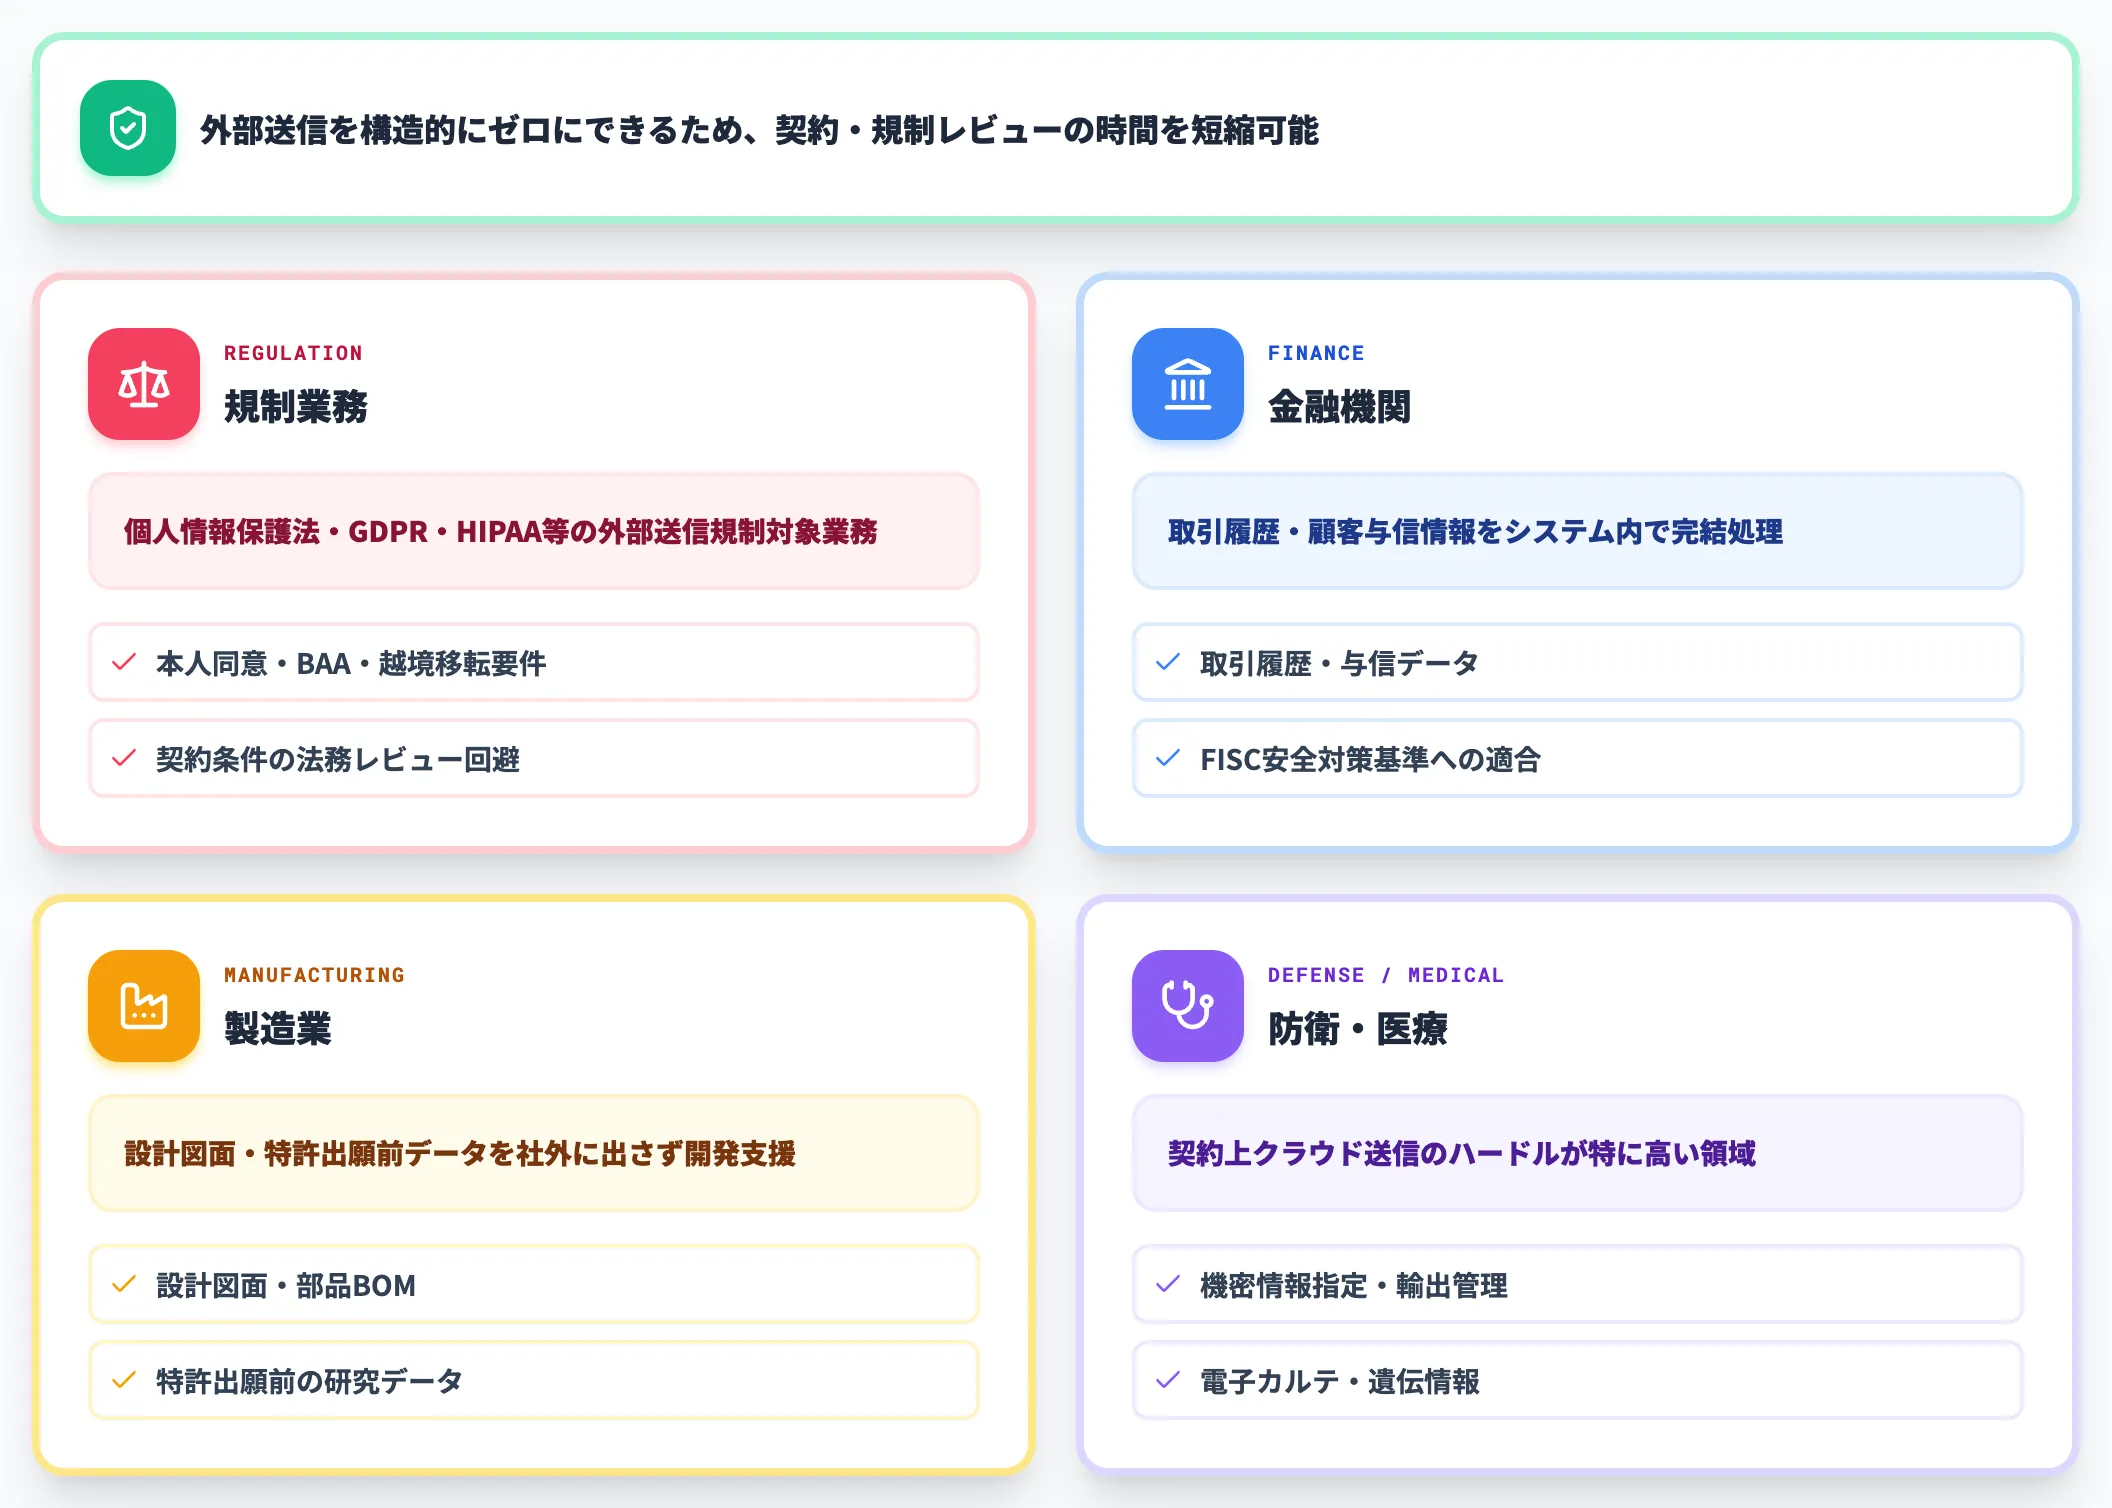2112x1508 pixels.
Task: Click checkmark beside 取引履歴・与信データ
Action: pyautogui.click(x=1168, y=662)
